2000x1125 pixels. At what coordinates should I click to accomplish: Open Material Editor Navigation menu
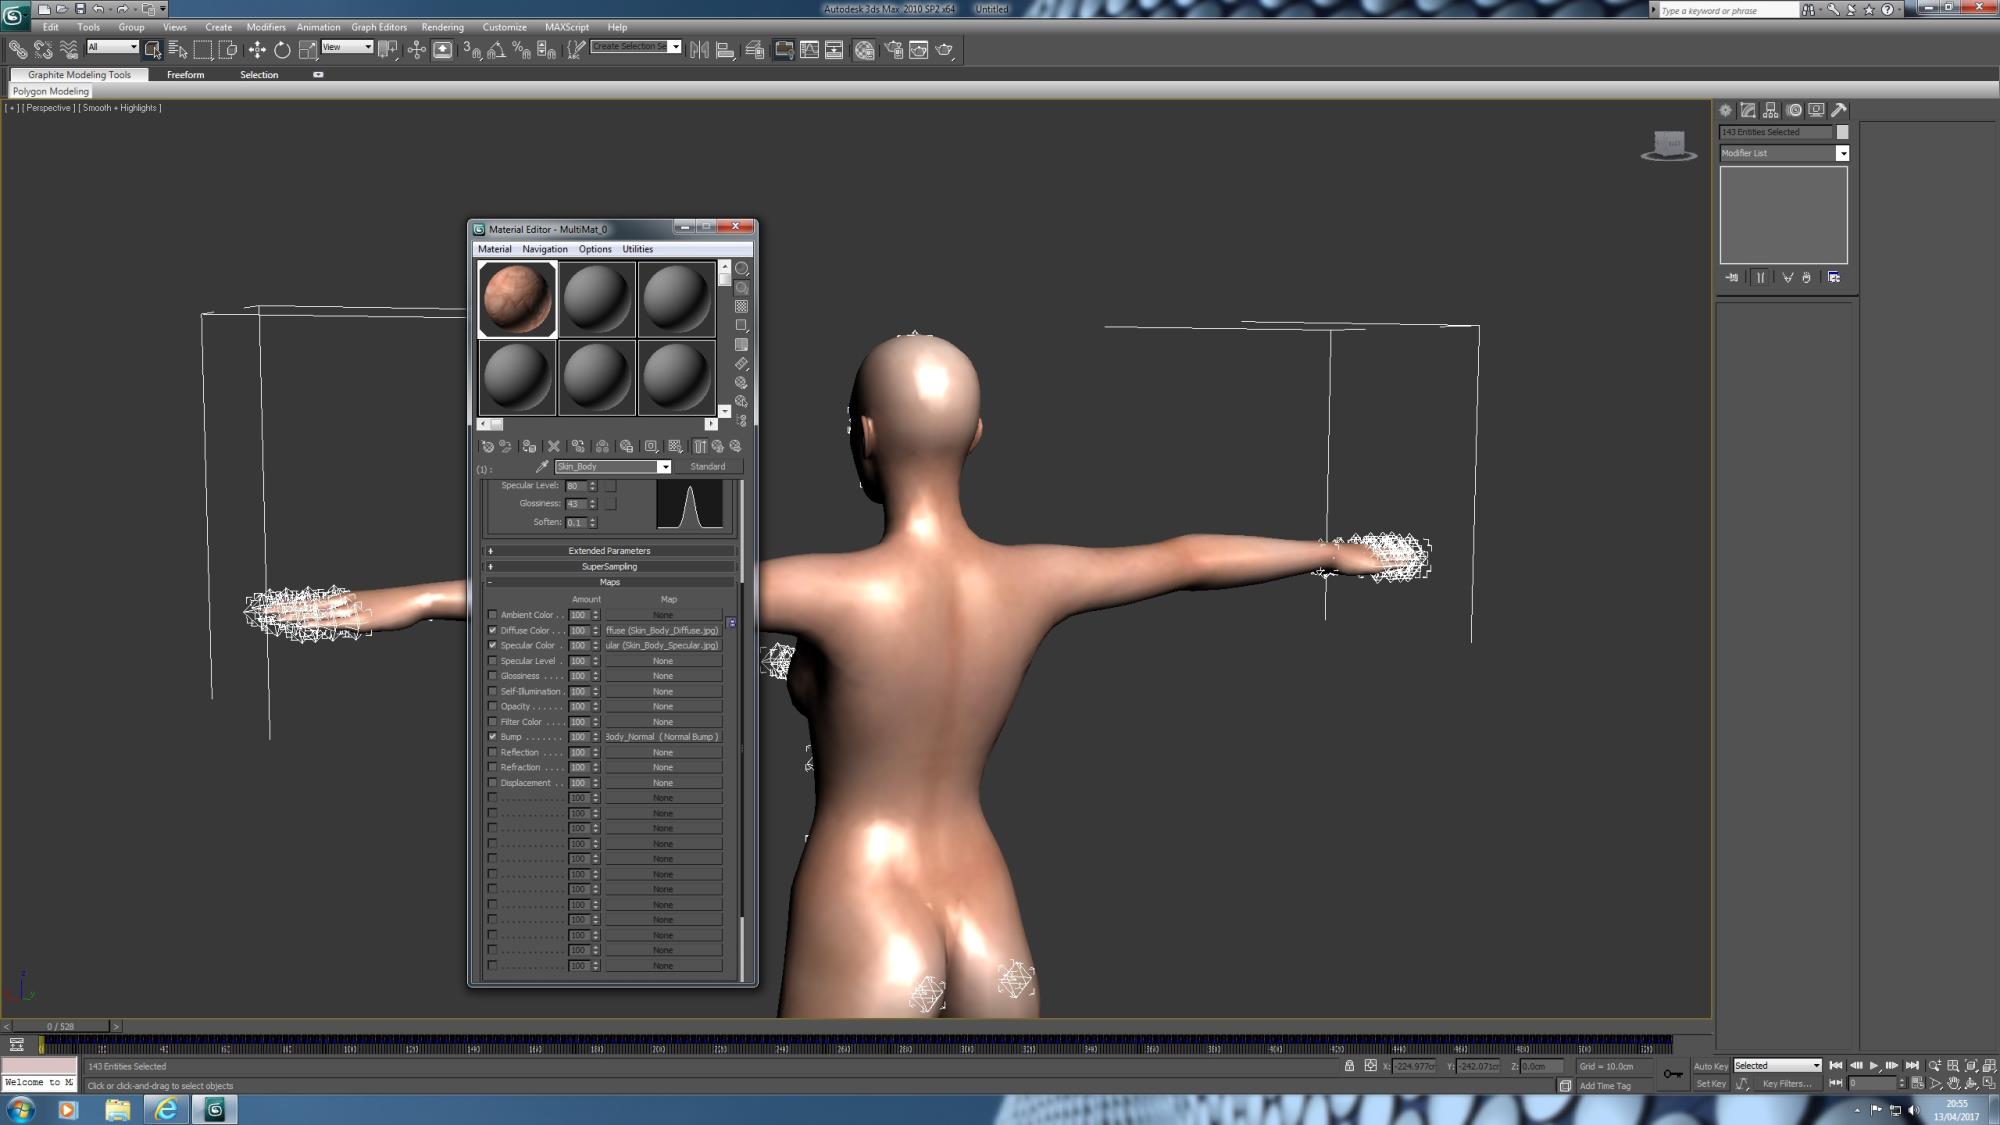pos(544,249)
